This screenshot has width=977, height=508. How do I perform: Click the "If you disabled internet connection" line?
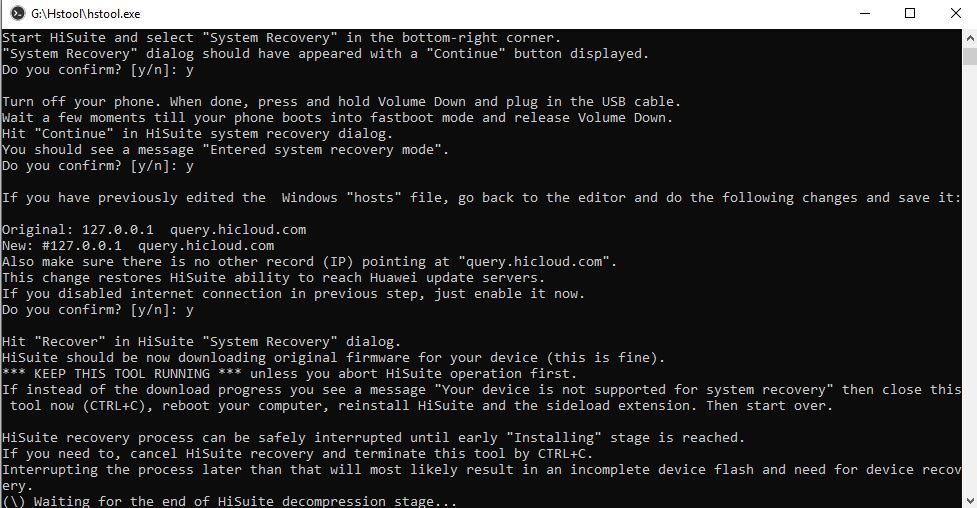[293, 294]
